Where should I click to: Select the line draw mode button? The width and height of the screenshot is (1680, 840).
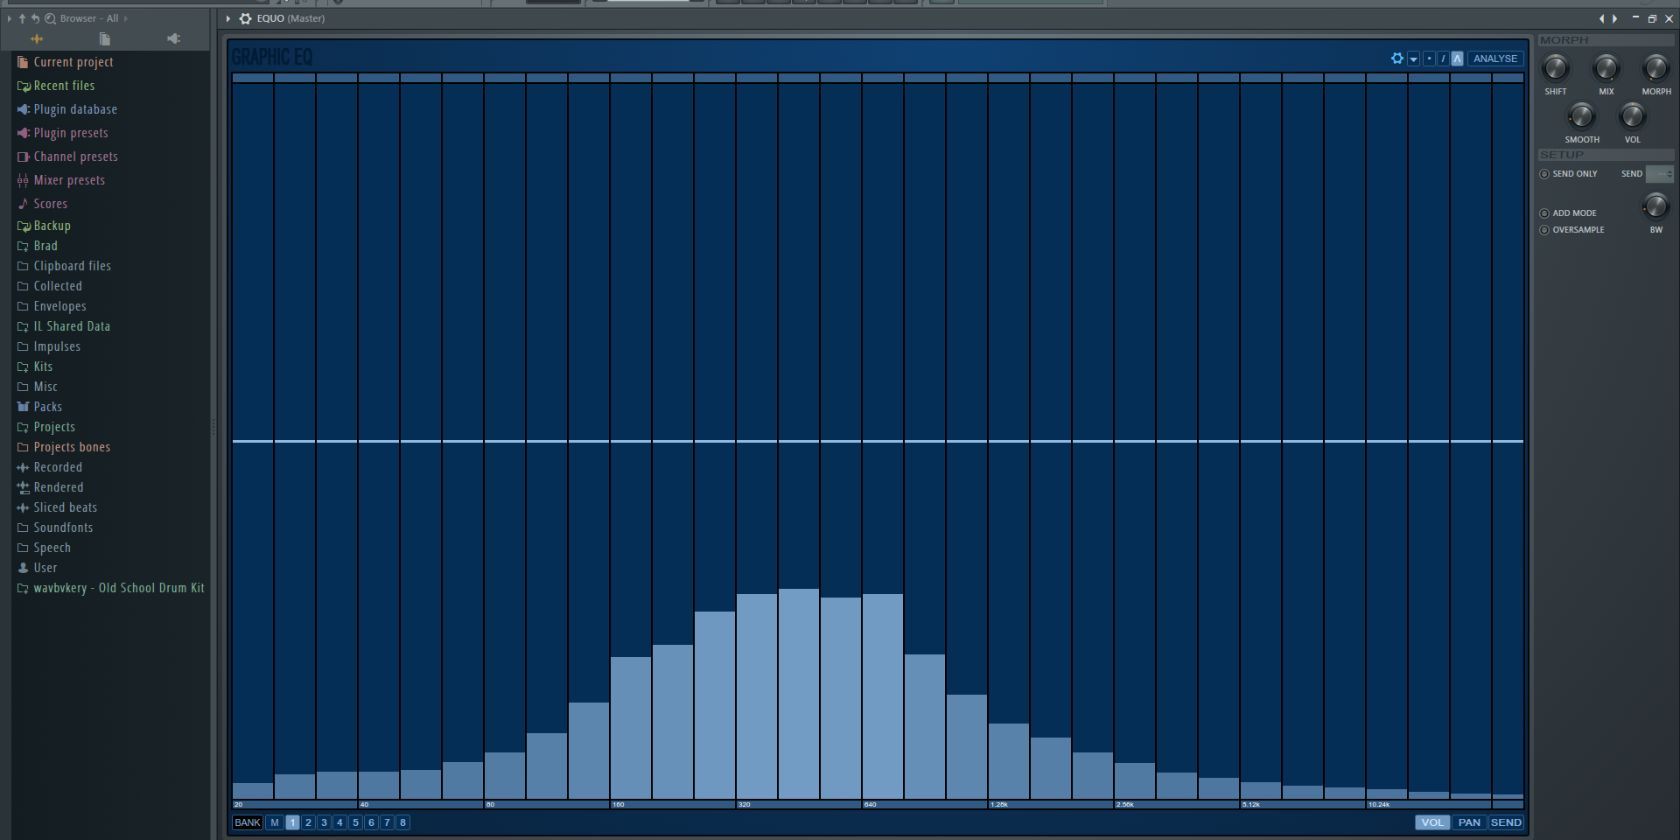1443,58
